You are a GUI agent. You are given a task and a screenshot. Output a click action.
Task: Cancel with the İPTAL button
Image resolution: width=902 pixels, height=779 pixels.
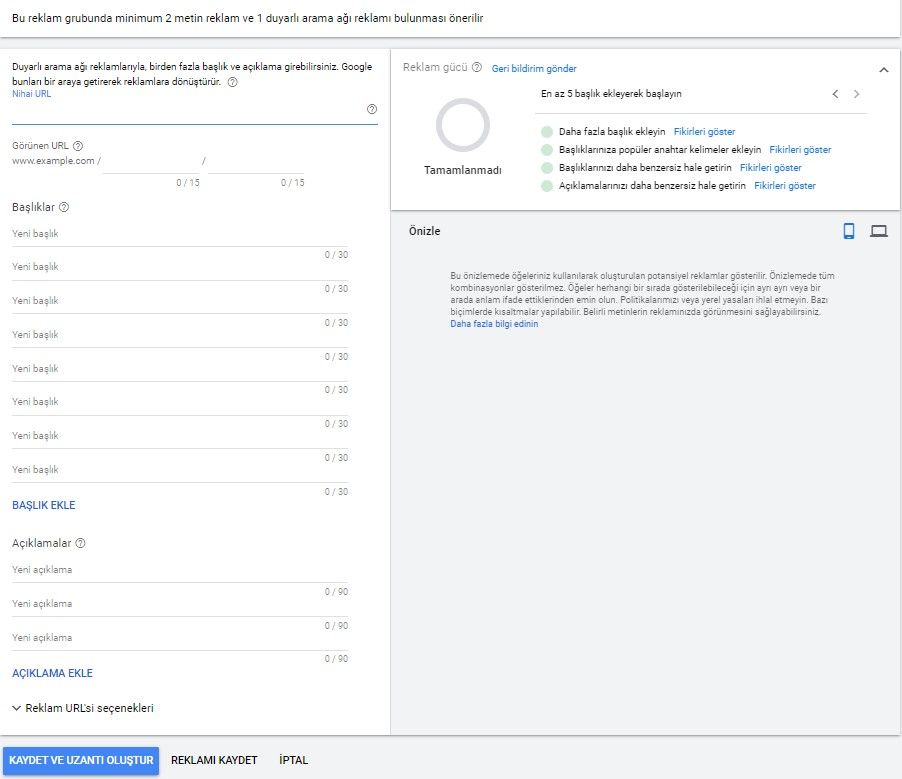pos(294,760)
